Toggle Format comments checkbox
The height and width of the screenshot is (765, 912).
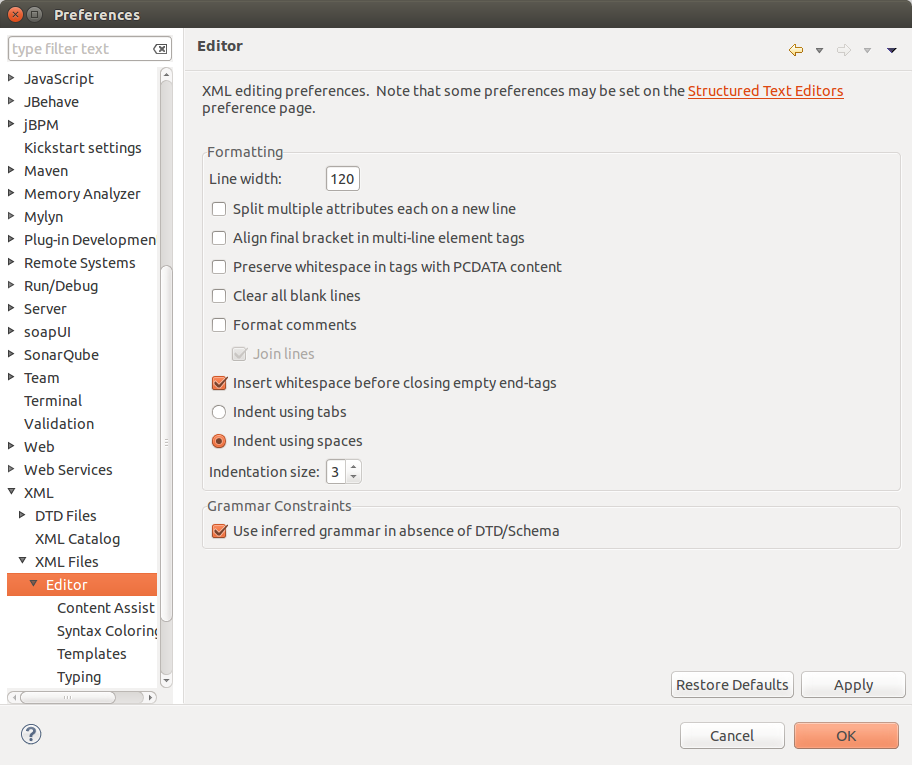point(219,325)
